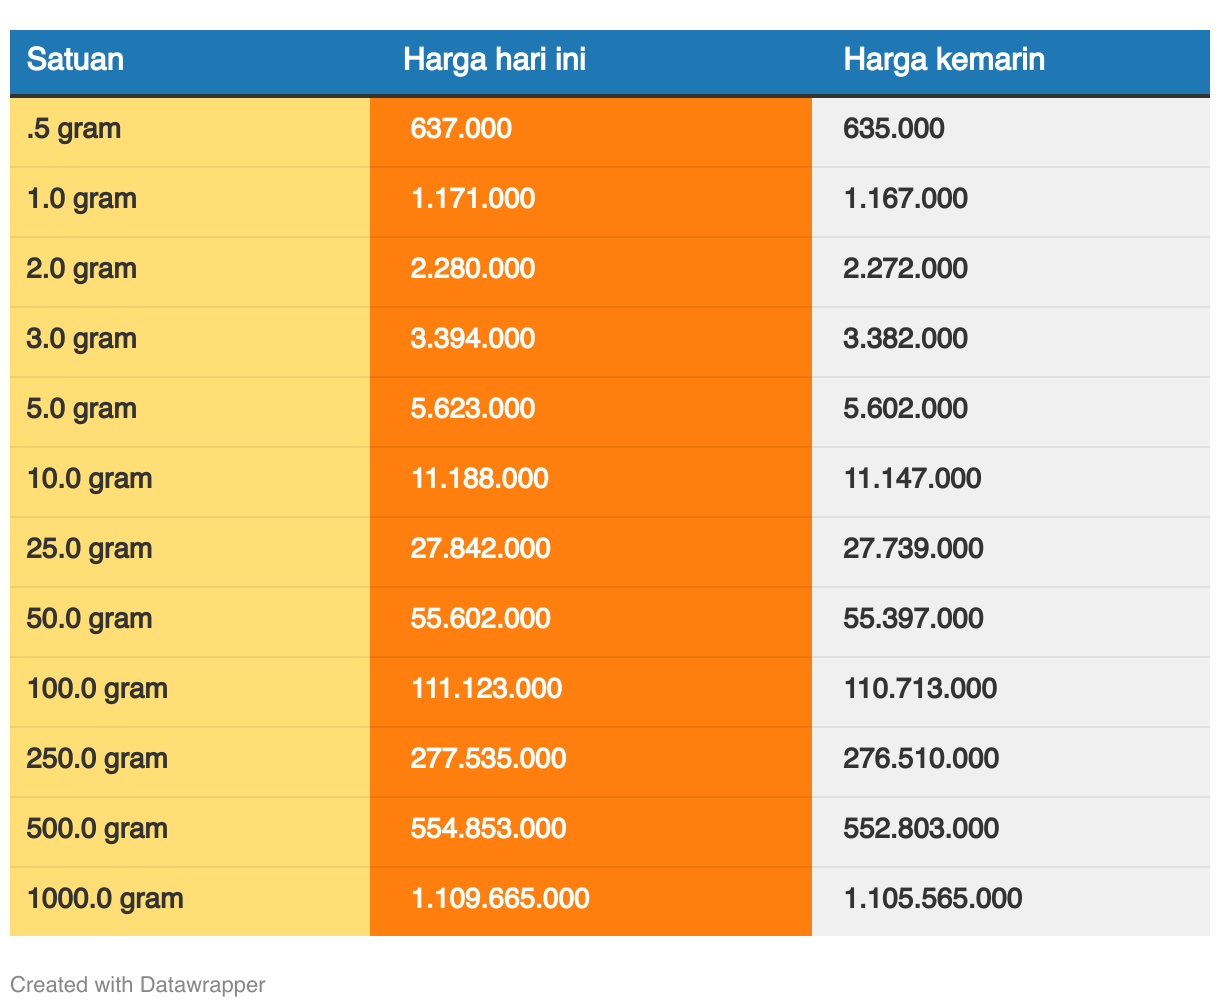Select the .5 gram row label
1220x1008 pixels.
[73, 129]
